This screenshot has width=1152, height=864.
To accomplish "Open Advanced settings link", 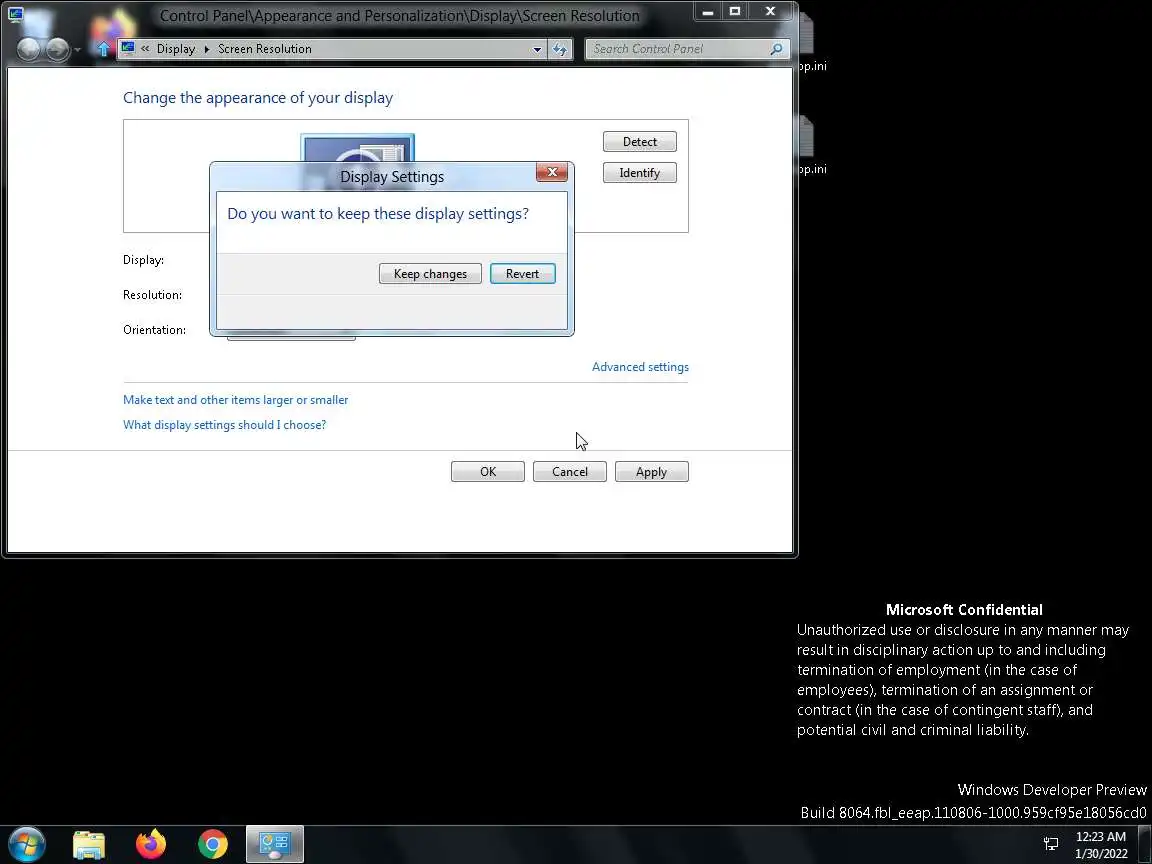I will [640, 367].
